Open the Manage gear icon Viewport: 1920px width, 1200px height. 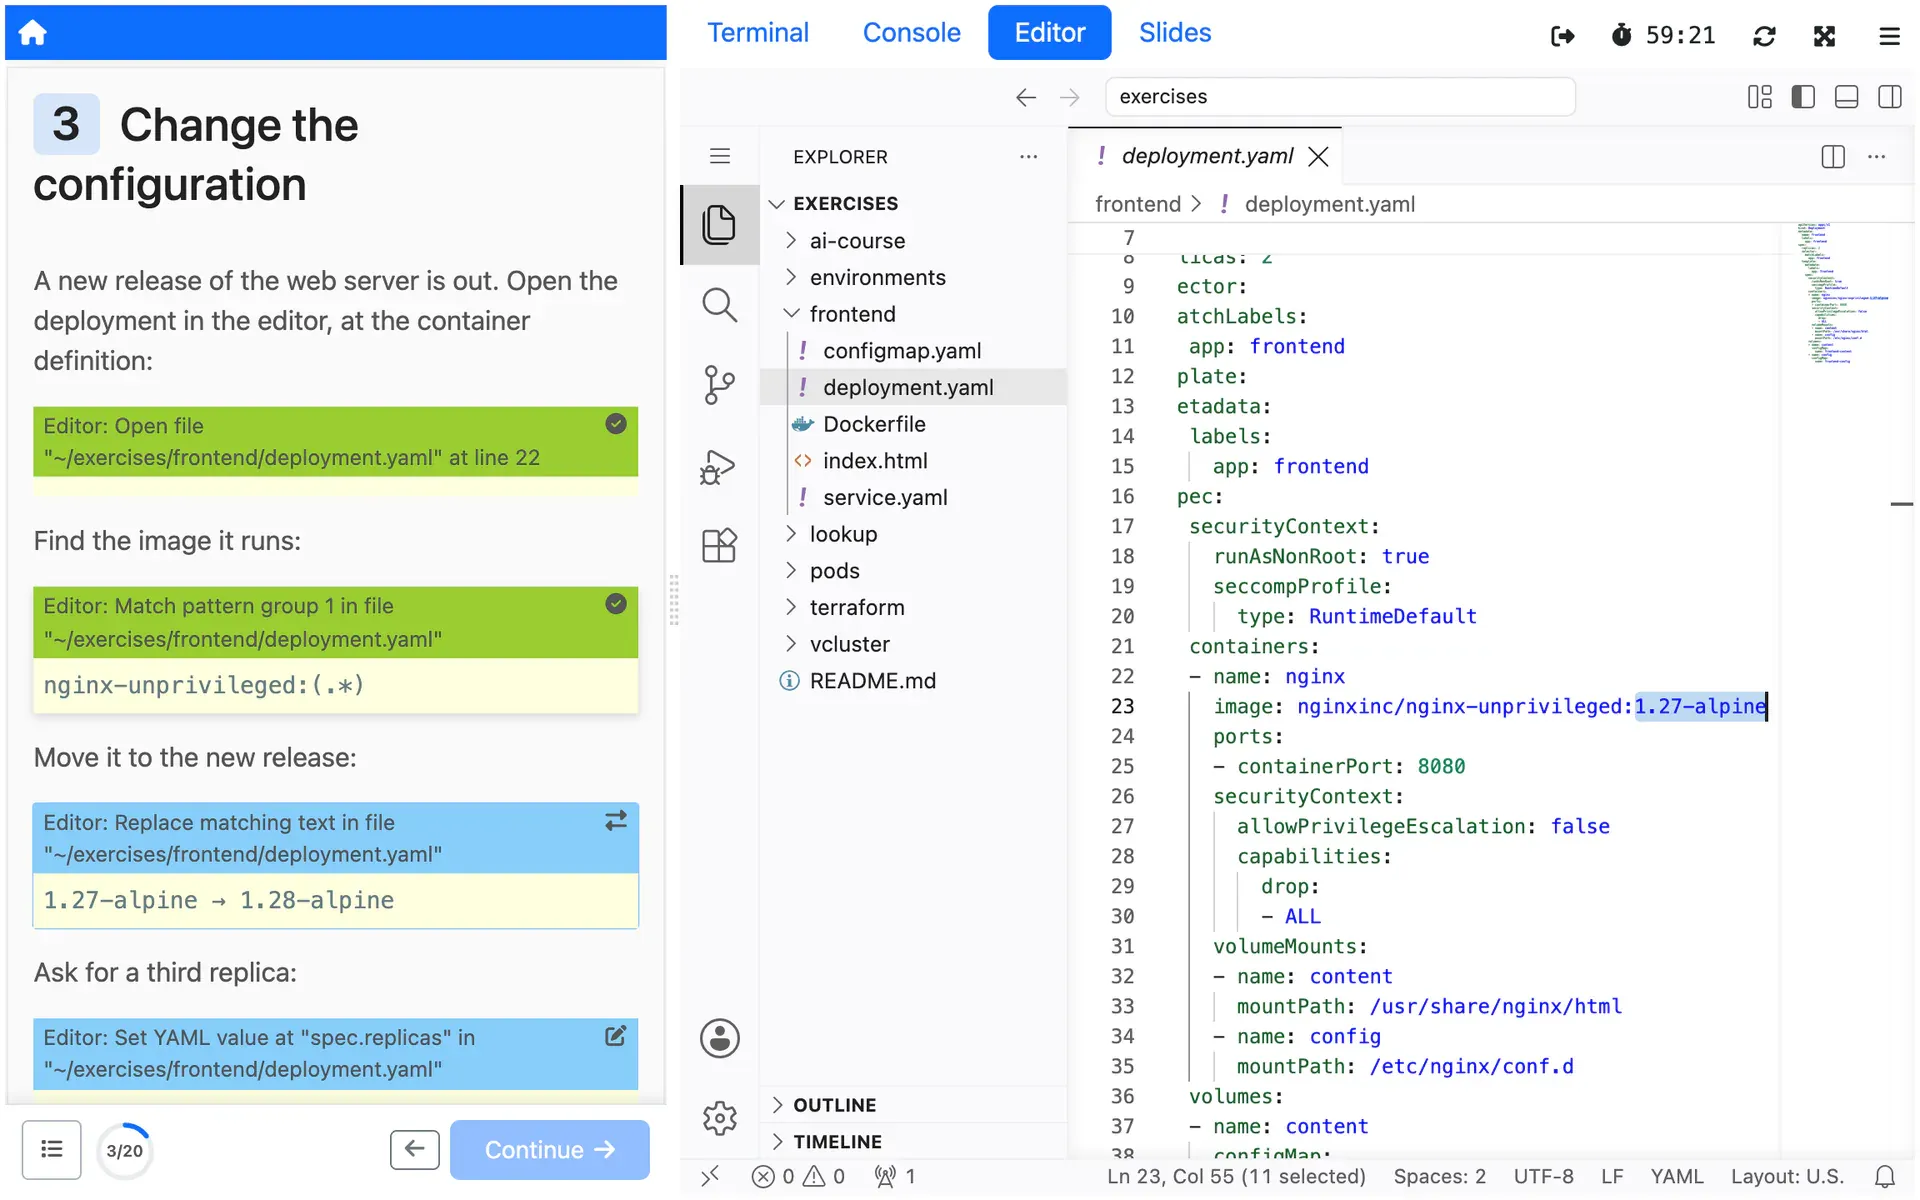tap(720, 1118)
